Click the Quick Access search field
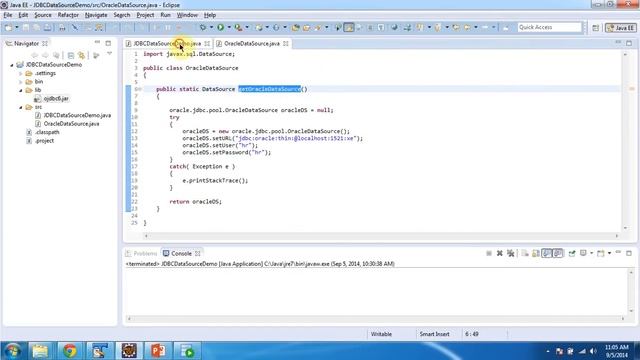 point(549,27)
